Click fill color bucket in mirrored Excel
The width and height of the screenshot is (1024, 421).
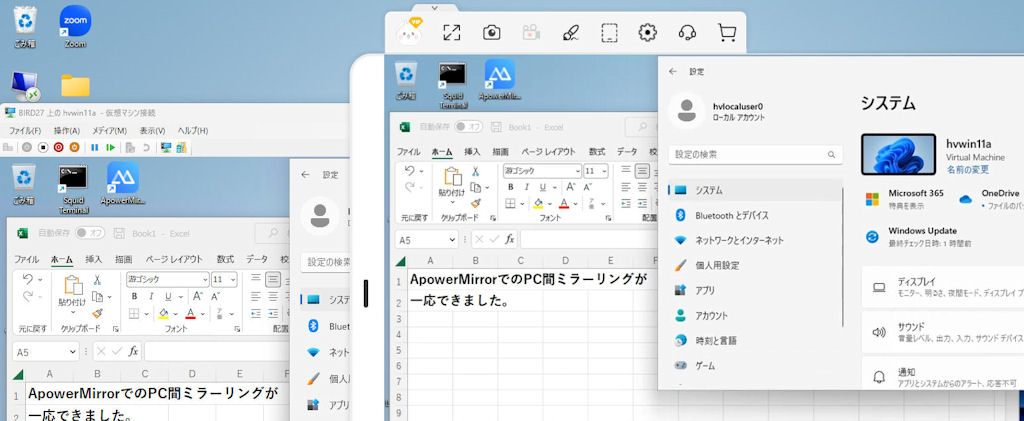point(539,204)
